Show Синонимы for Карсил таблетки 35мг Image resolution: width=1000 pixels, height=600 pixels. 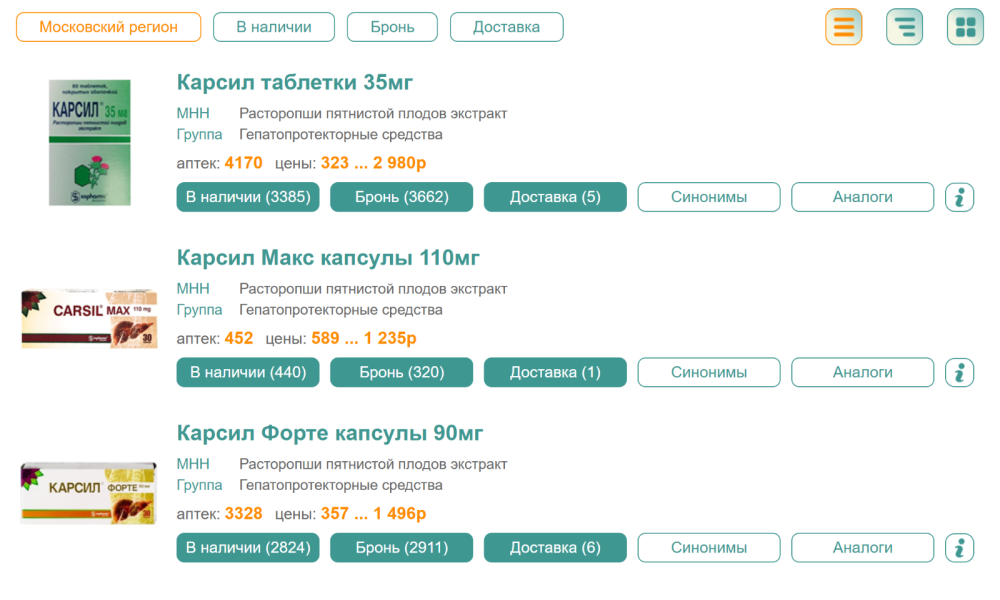tap(709, 197)
